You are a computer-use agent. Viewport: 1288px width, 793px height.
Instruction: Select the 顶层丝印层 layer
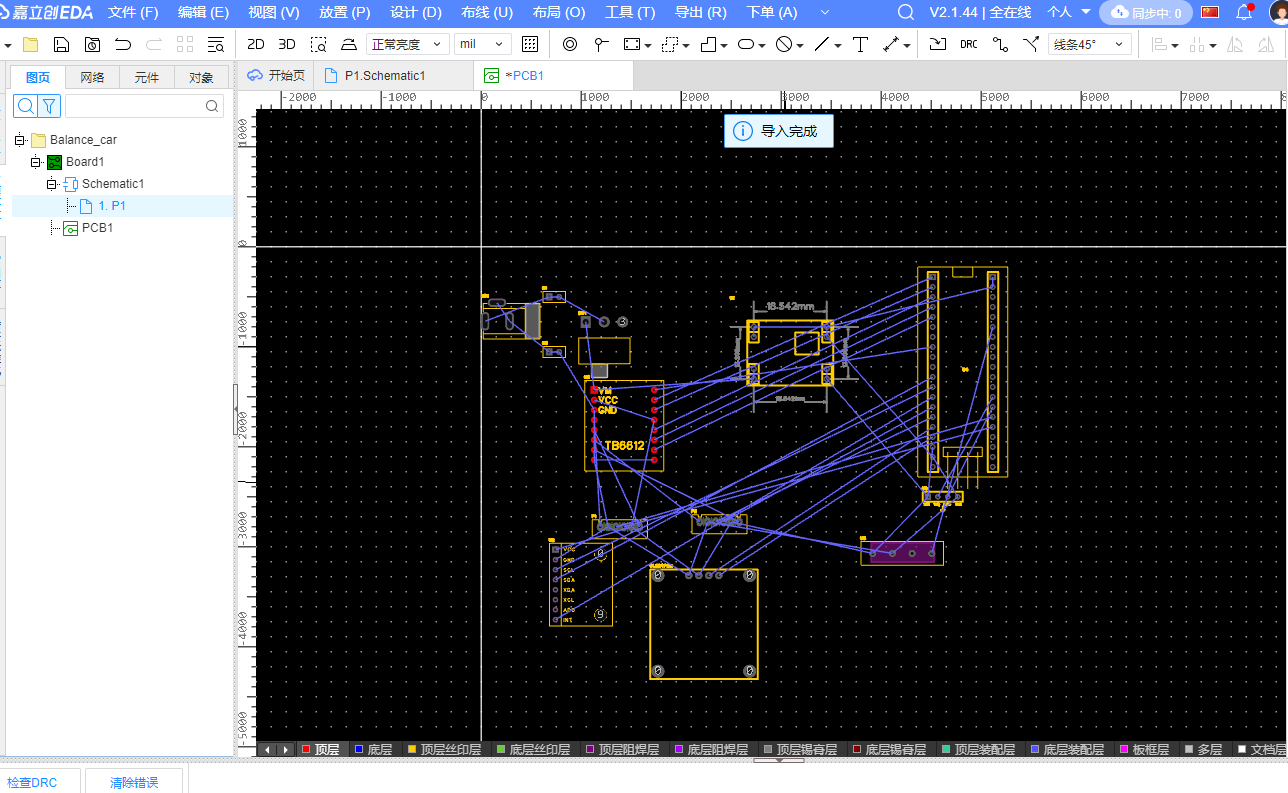(x=444, y=749)
